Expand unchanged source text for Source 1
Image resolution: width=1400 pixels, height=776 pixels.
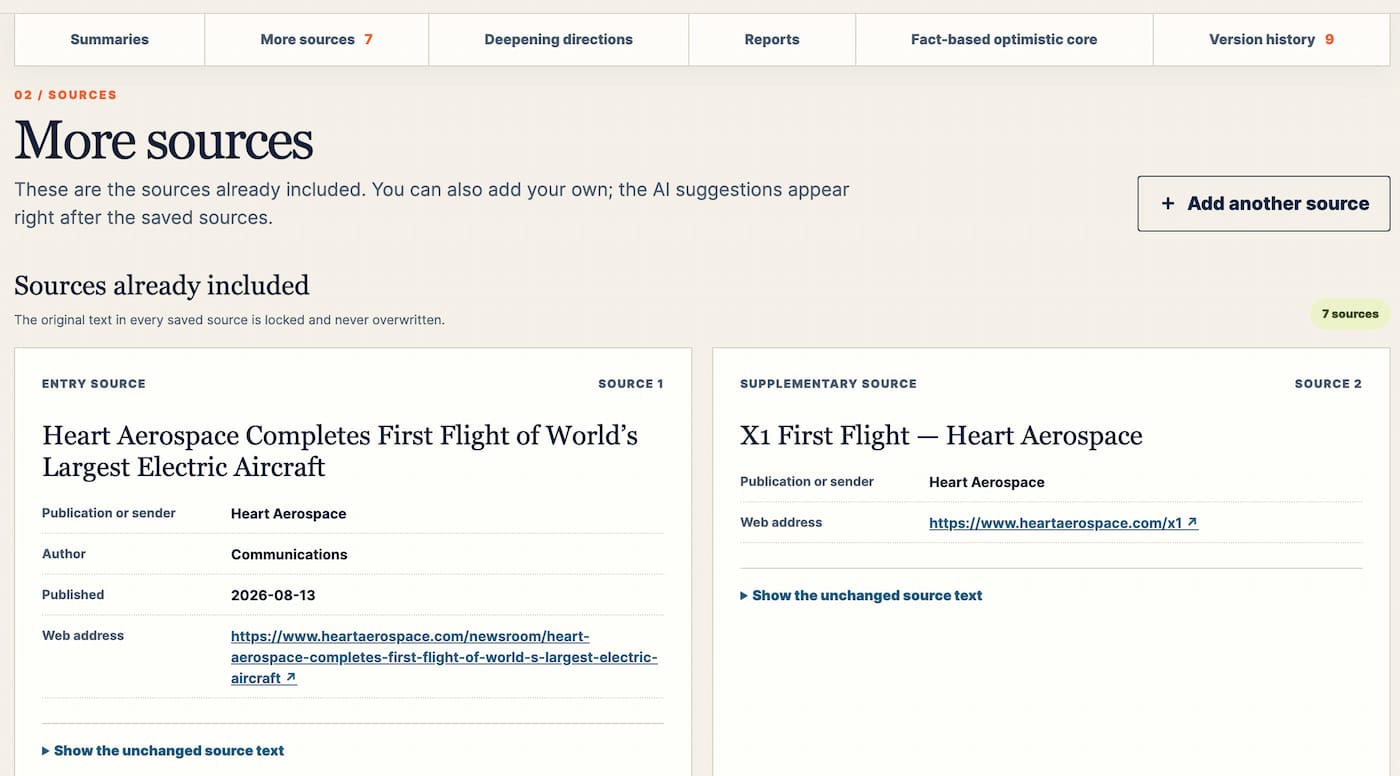point(163,751)
